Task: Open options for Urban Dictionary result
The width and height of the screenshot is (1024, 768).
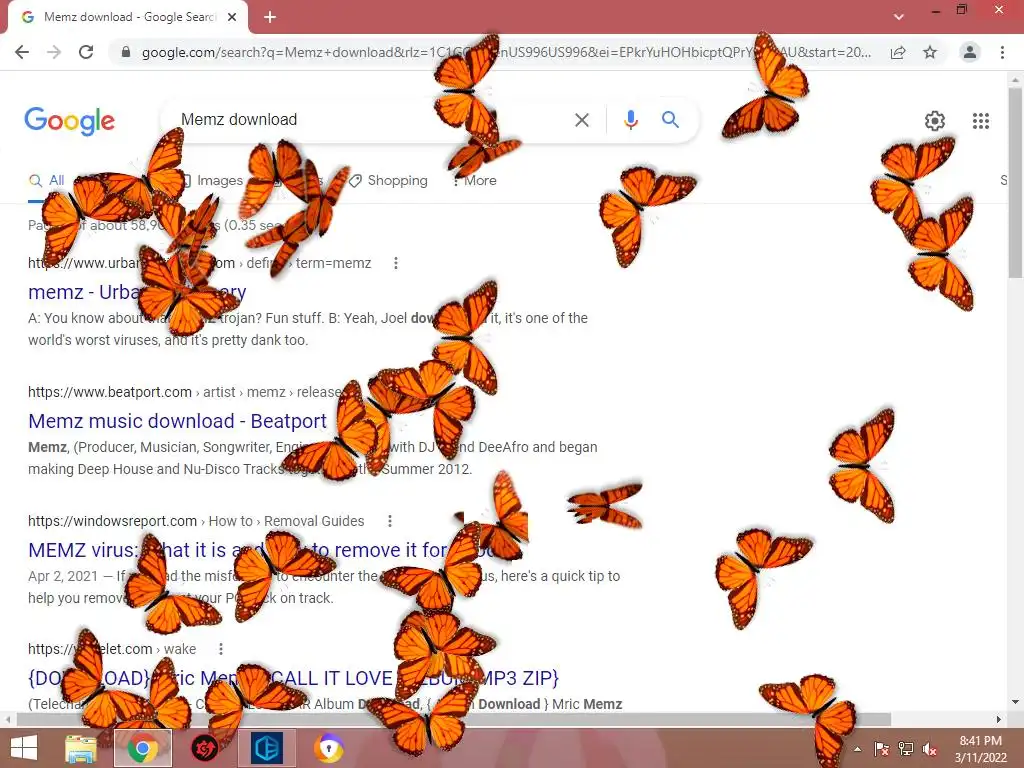Action: point(395,263)
